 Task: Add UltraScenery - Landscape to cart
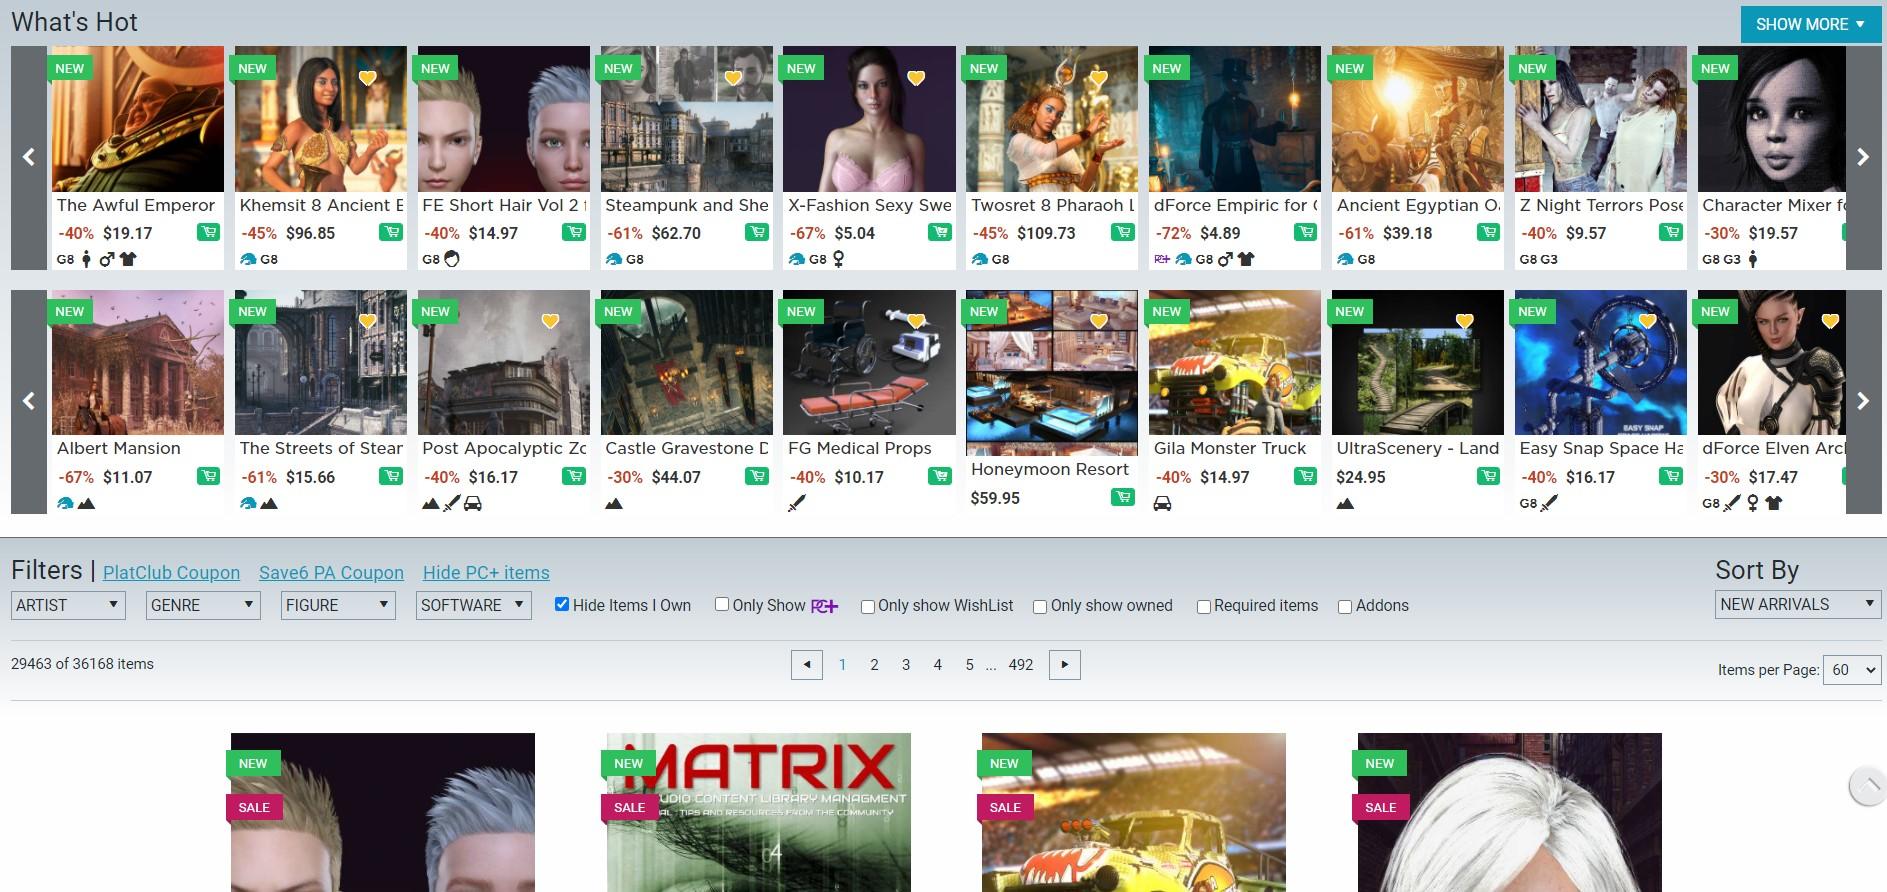tap(1489, 476)
